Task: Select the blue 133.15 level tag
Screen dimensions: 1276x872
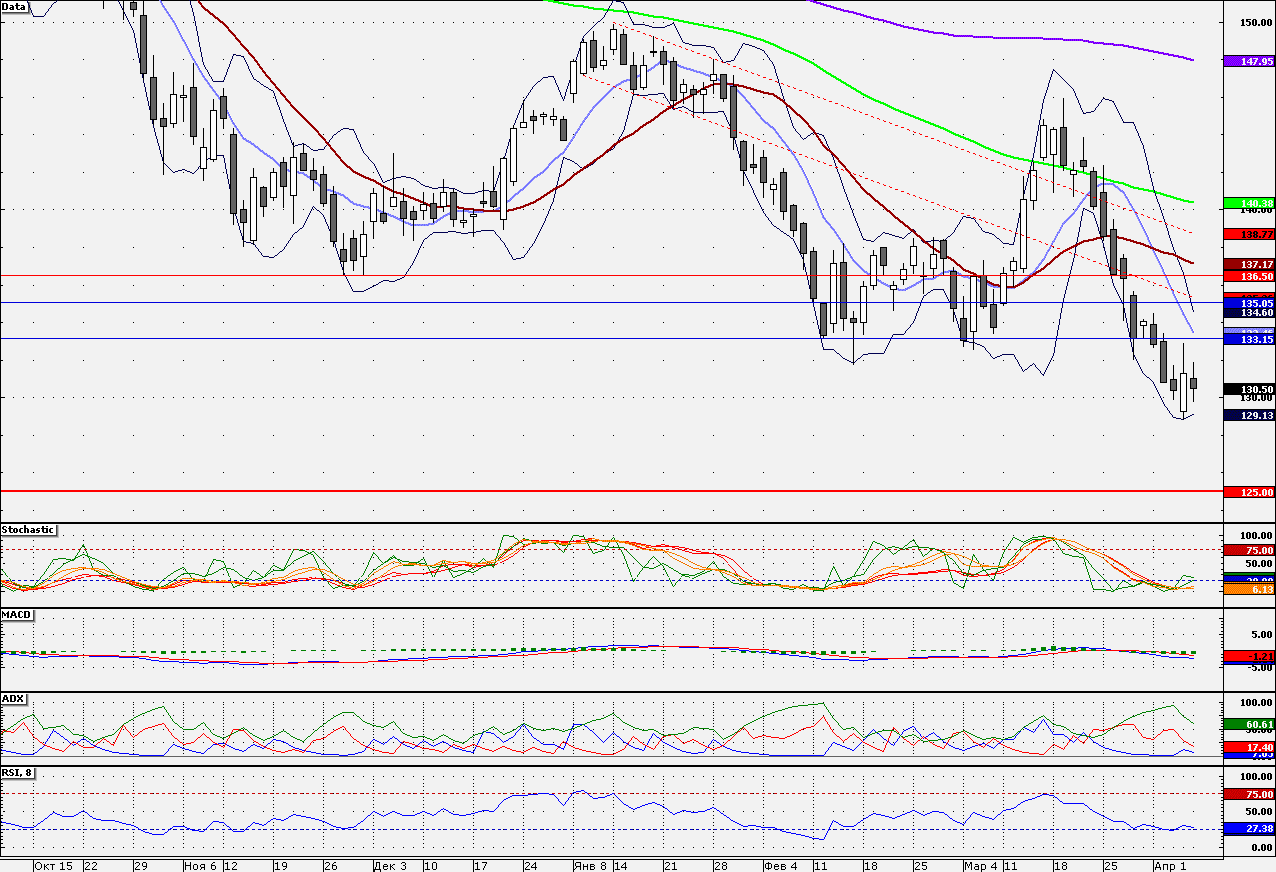Action: (x=1249, y=339)
